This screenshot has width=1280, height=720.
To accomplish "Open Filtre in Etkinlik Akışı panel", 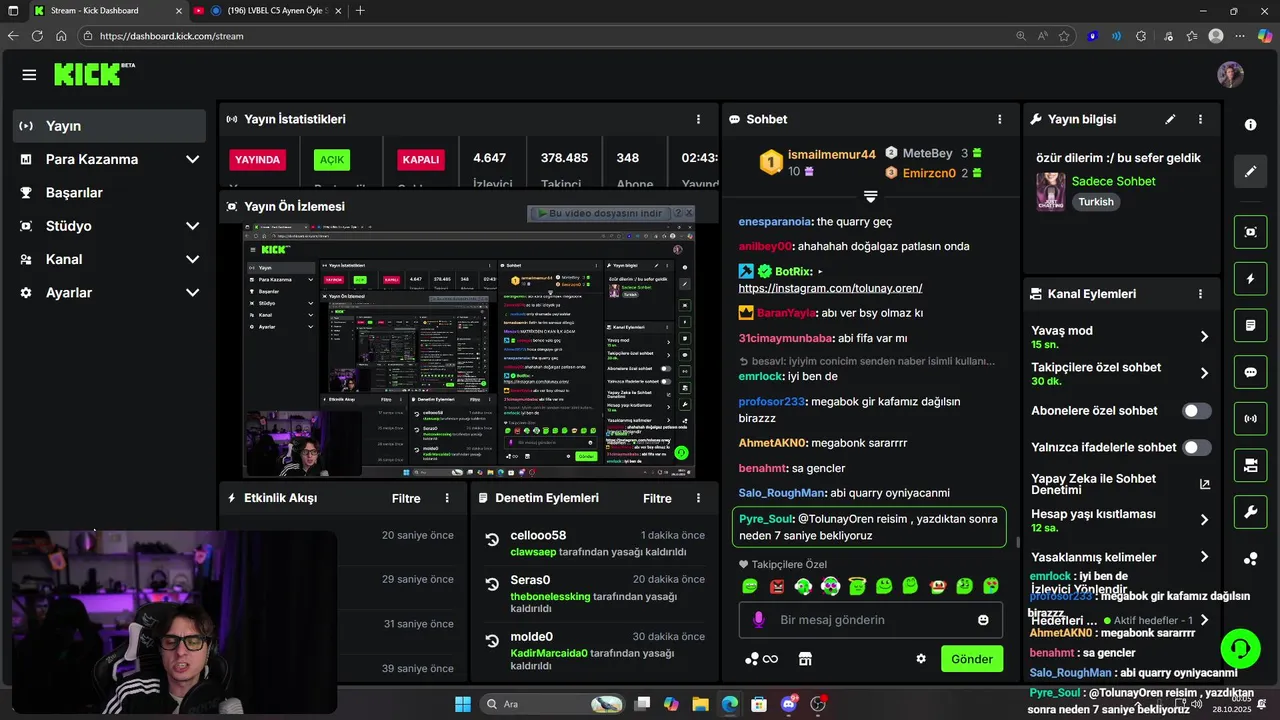I will (406, 498).
